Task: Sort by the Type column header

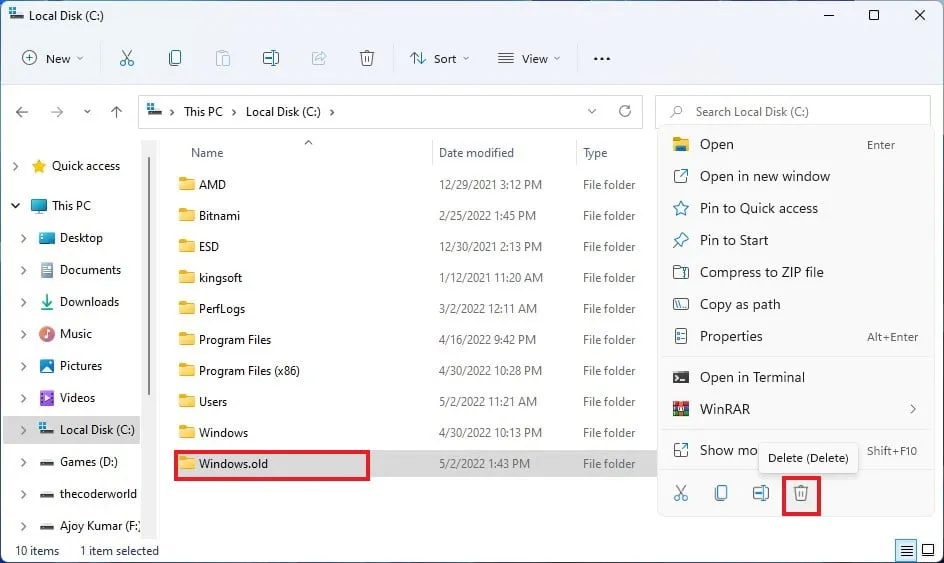Action: [595, 153]
